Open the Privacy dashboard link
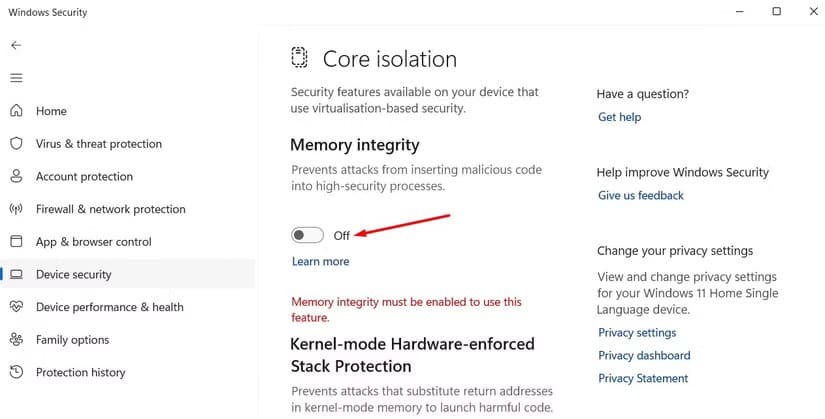The height and width of the screenshot is (419, 825). point(644,355)
